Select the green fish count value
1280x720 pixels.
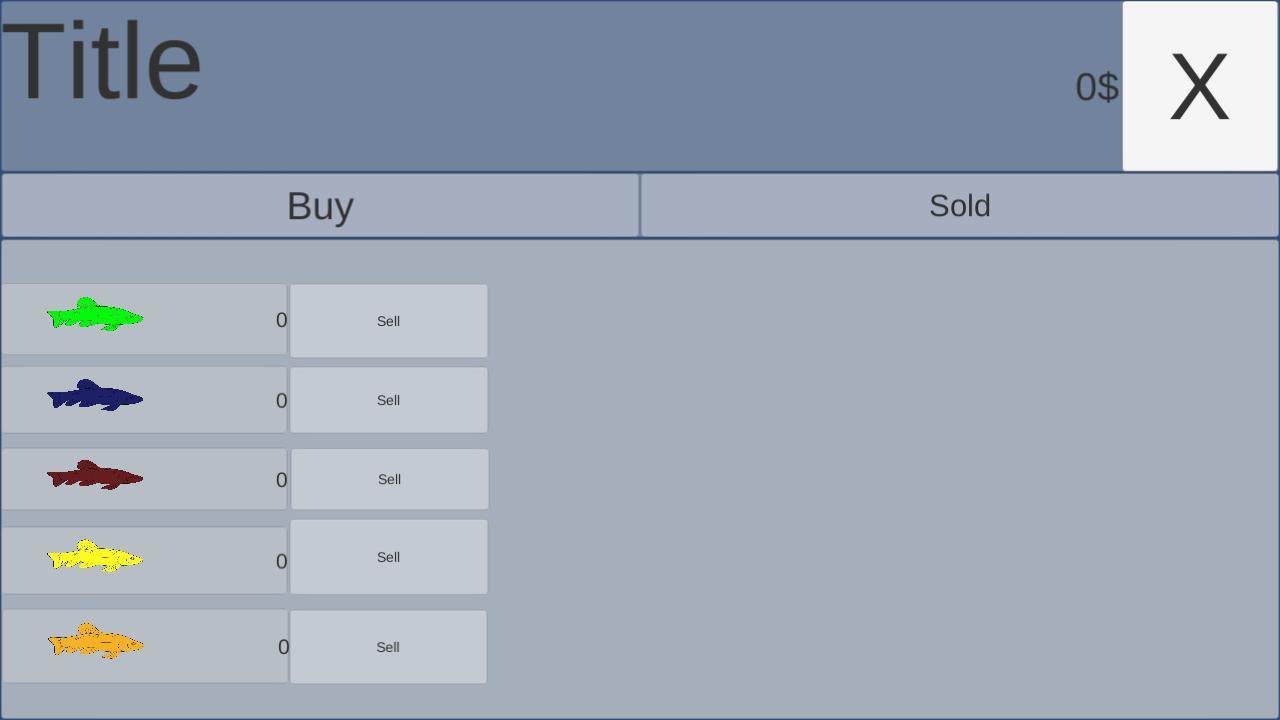[x=282, y=320]
